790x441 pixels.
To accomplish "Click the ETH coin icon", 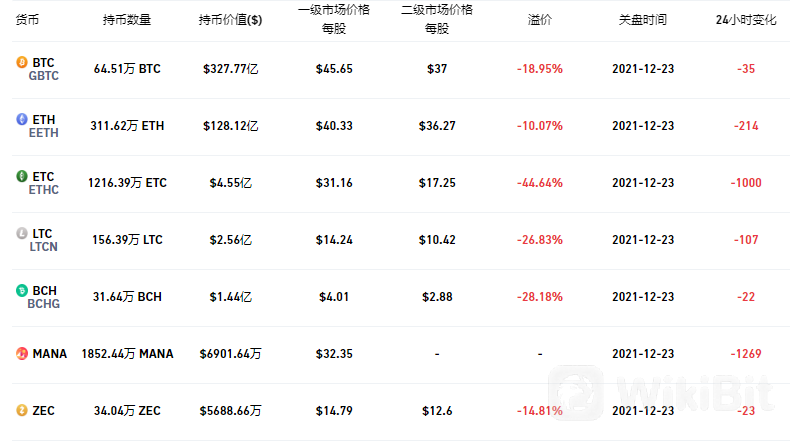I will (x=21, y=119).
